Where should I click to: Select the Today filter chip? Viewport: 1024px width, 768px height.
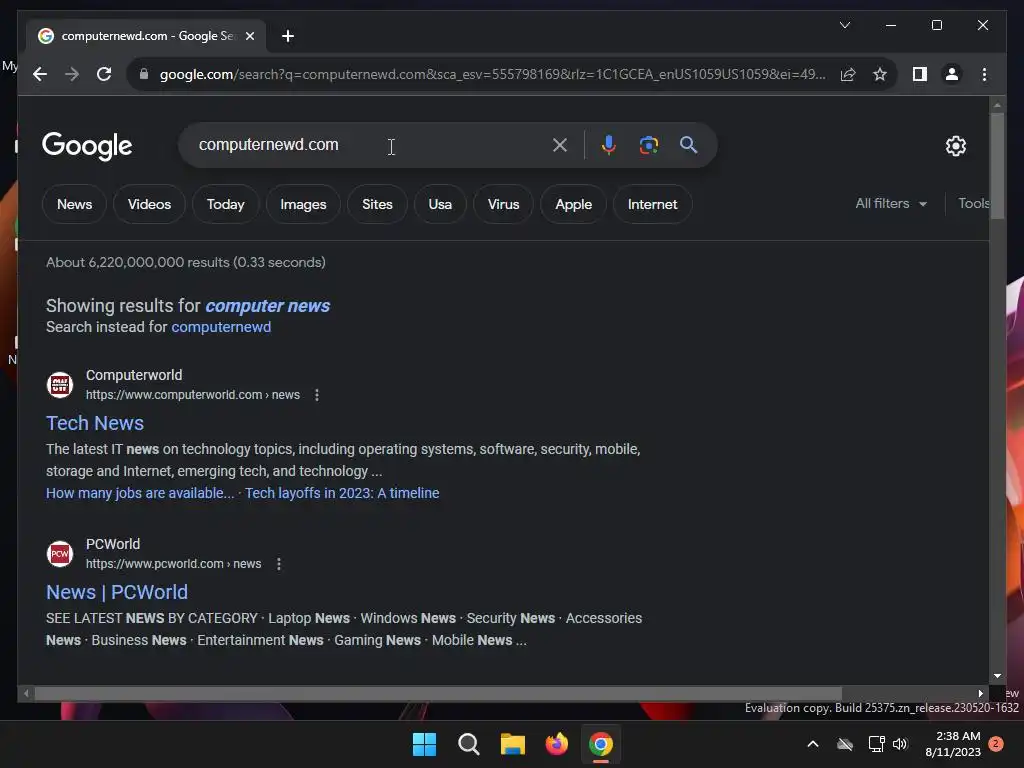(225, 204)
